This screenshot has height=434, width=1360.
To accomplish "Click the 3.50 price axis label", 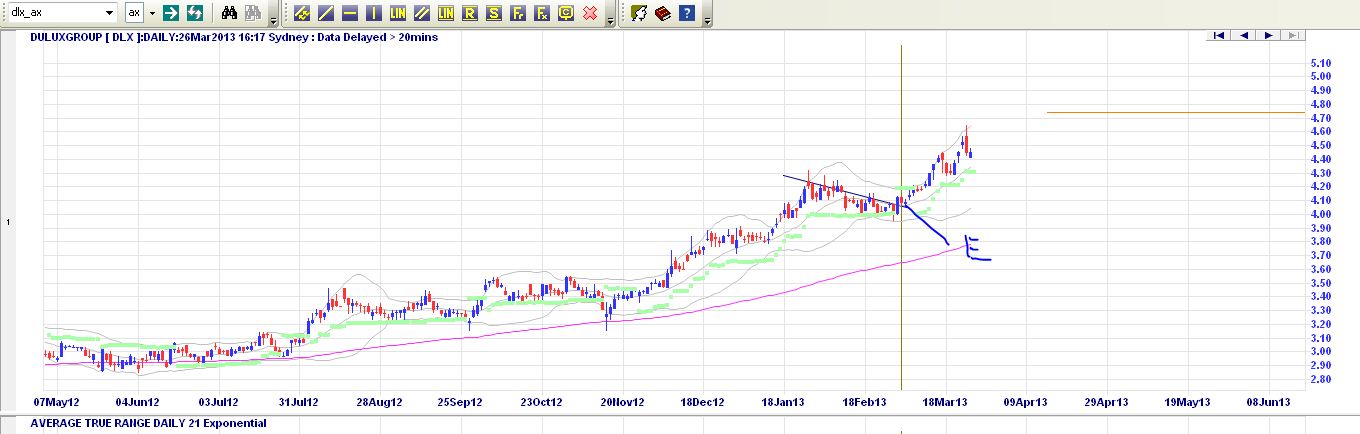I will [x=1320, y=283].
